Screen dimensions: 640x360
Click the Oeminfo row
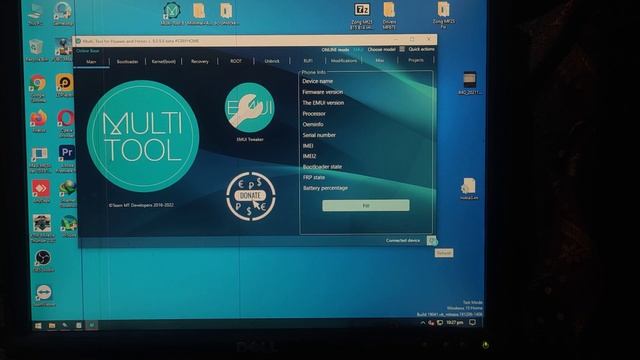point(313,124)
